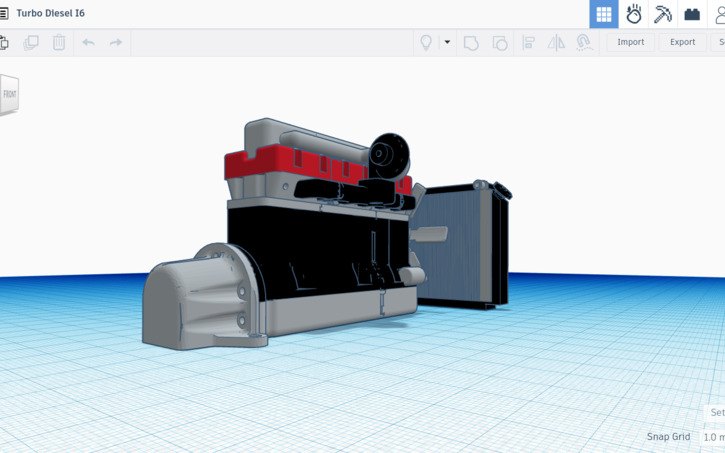This screenshot has height=453, width=725.
Task: Click the Paste icon in toolbar
Action: [x=4, y=43]
